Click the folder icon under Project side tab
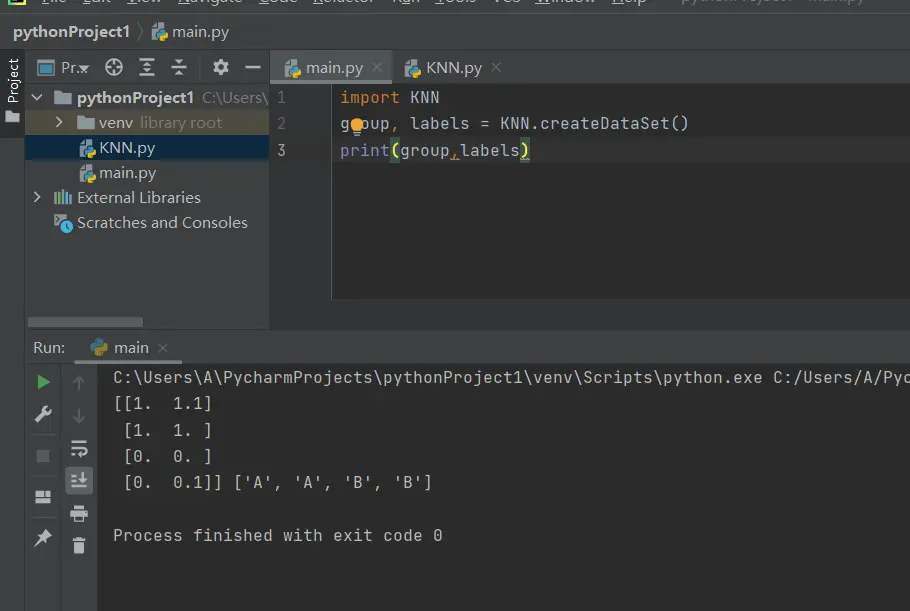This screenshot has width=910, height=611. (x=12, y=117)
